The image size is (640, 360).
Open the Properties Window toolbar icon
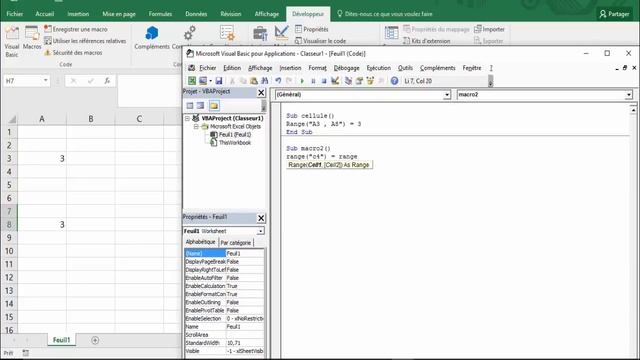click(359, 81)
